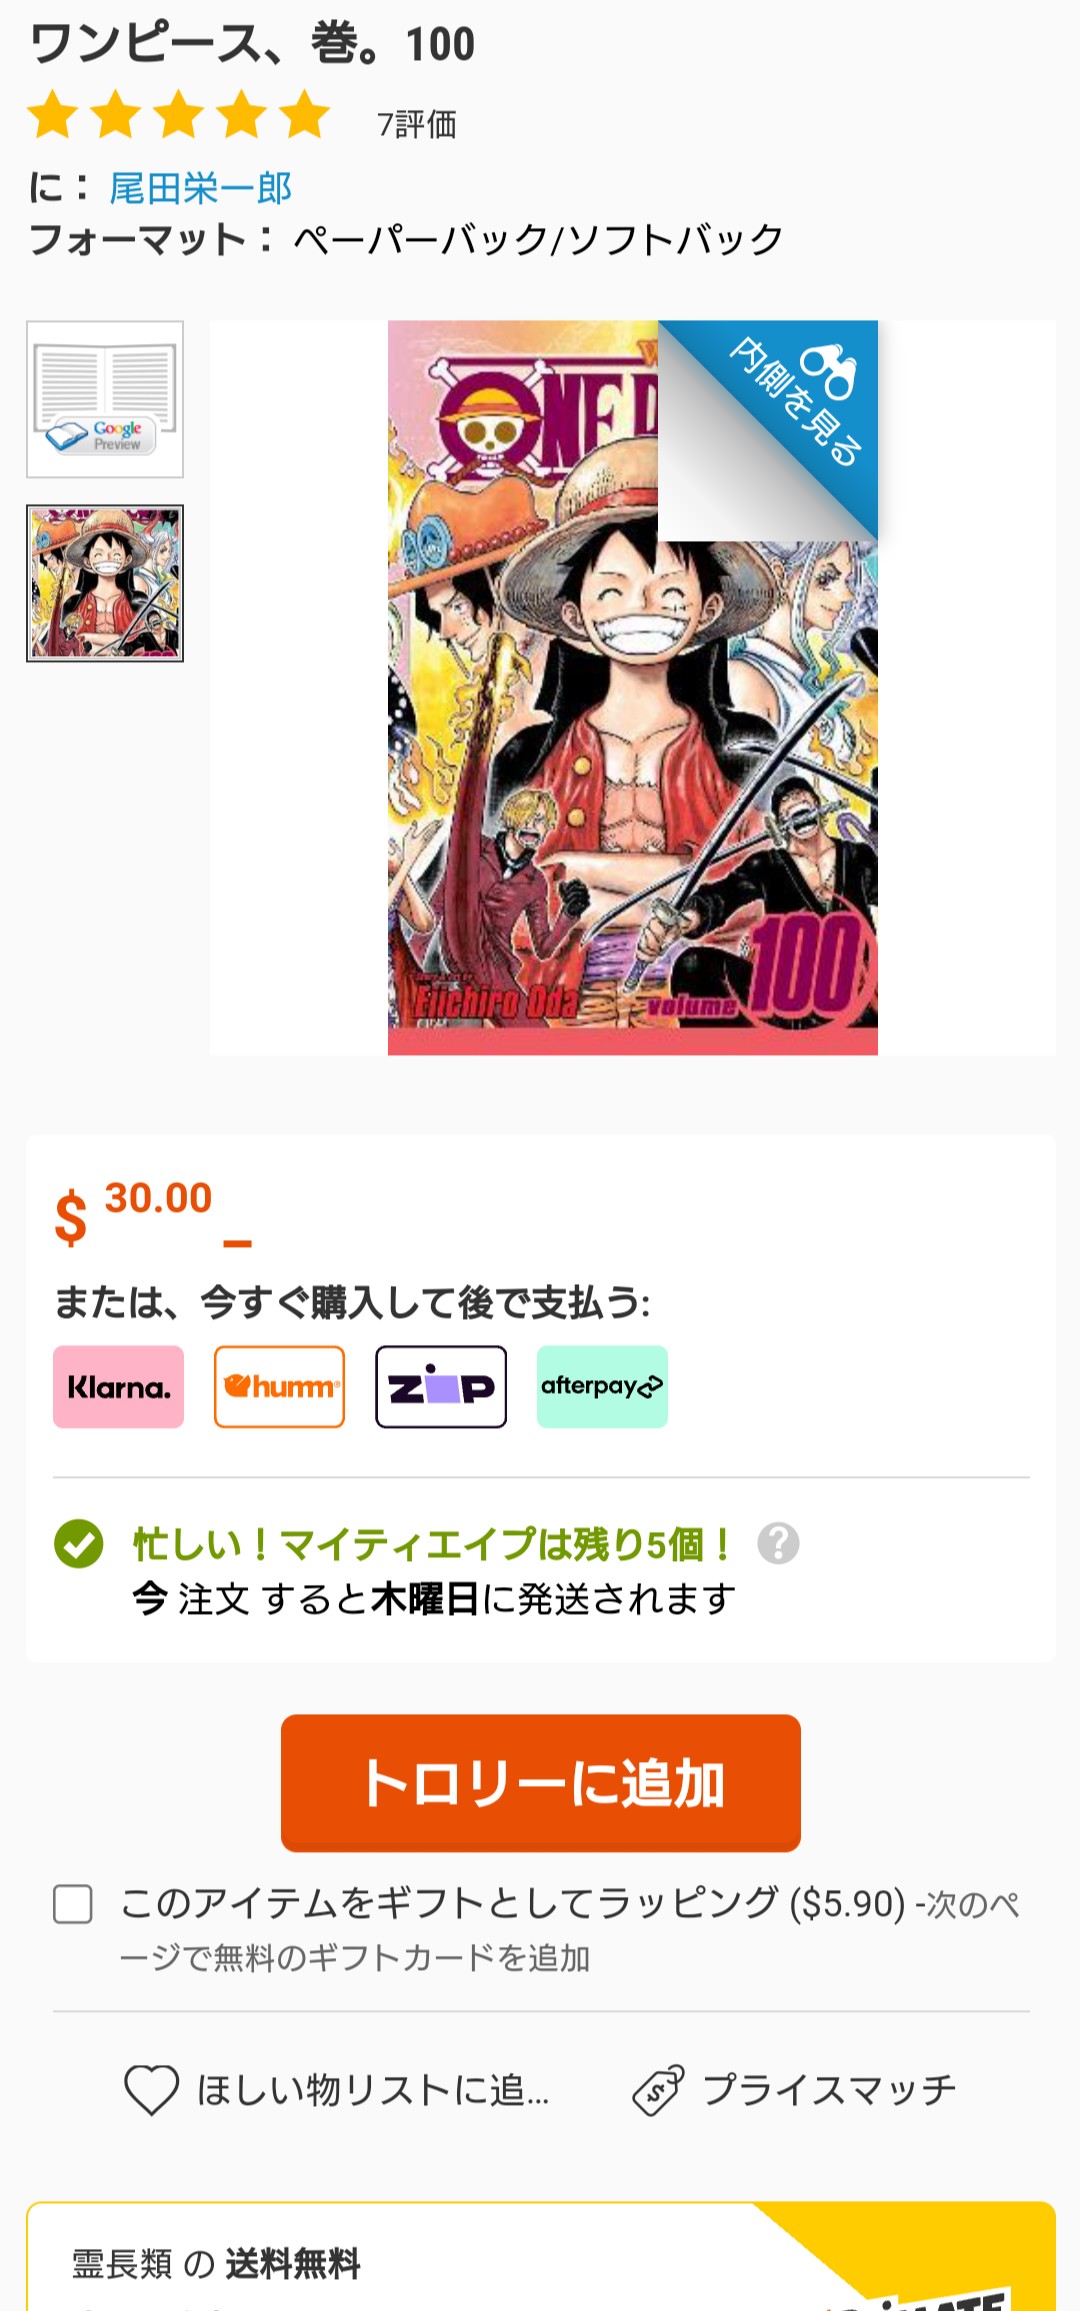Open the プライスマッチ link

(829, 2090)
